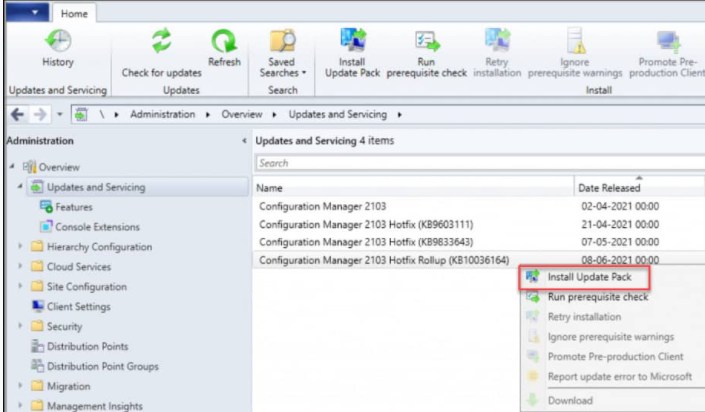This screenshot has width=705, height=412.
Task: Open navigation history dropdown arrow
Action: (x=60, y=115)
